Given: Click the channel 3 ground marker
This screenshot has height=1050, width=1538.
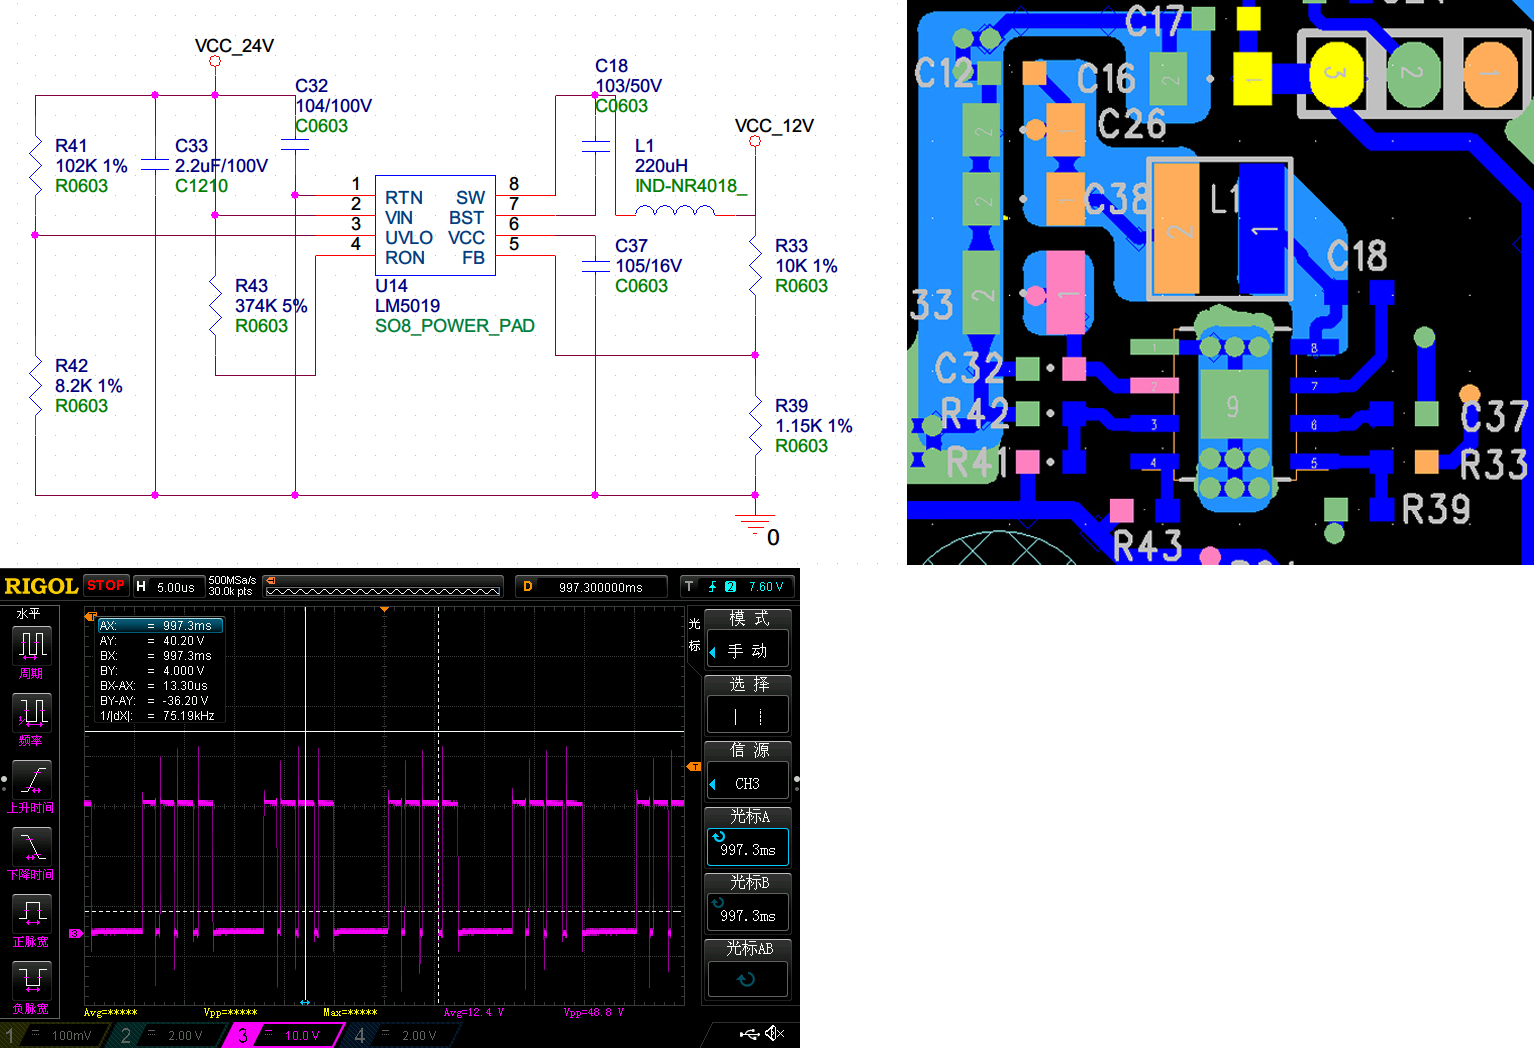Looking at the screenshot, I should (75, 933).
